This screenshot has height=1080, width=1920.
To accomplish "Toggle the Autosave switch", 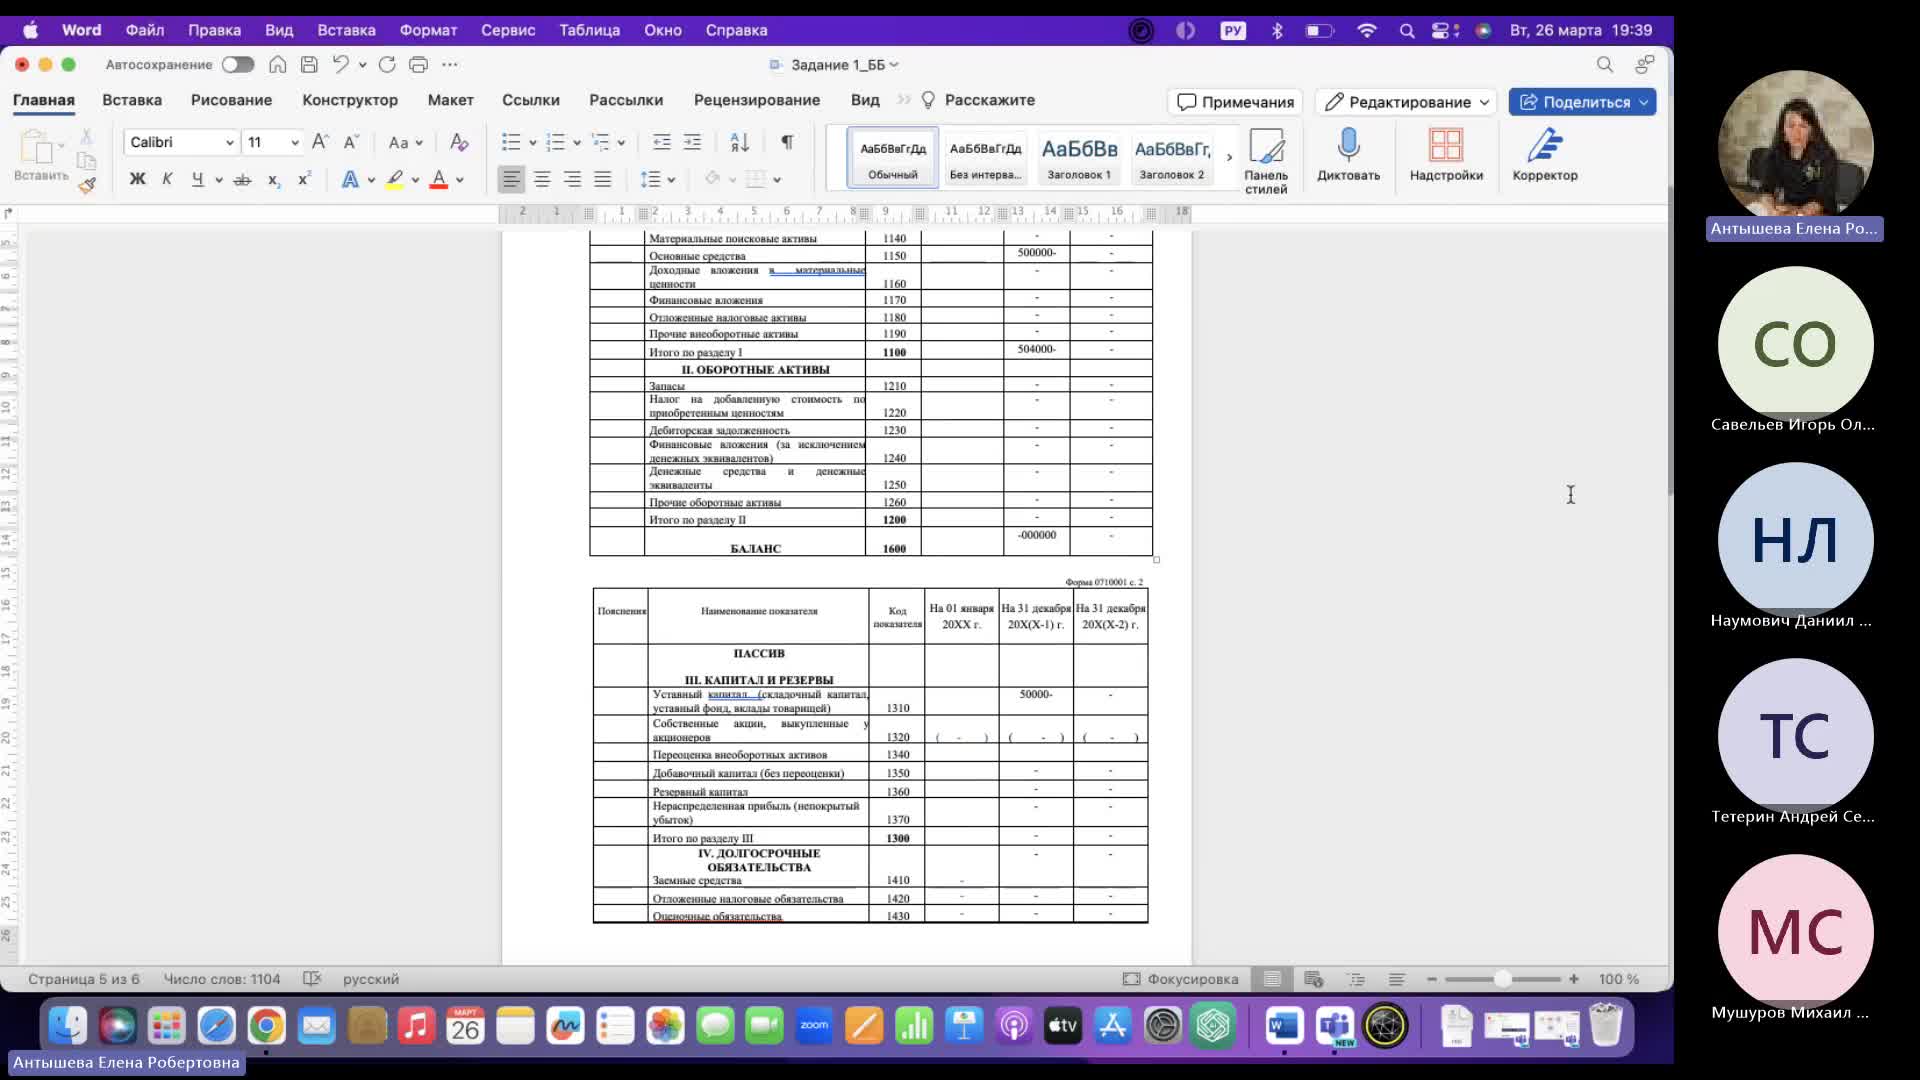I will click(x=238, y=64).
